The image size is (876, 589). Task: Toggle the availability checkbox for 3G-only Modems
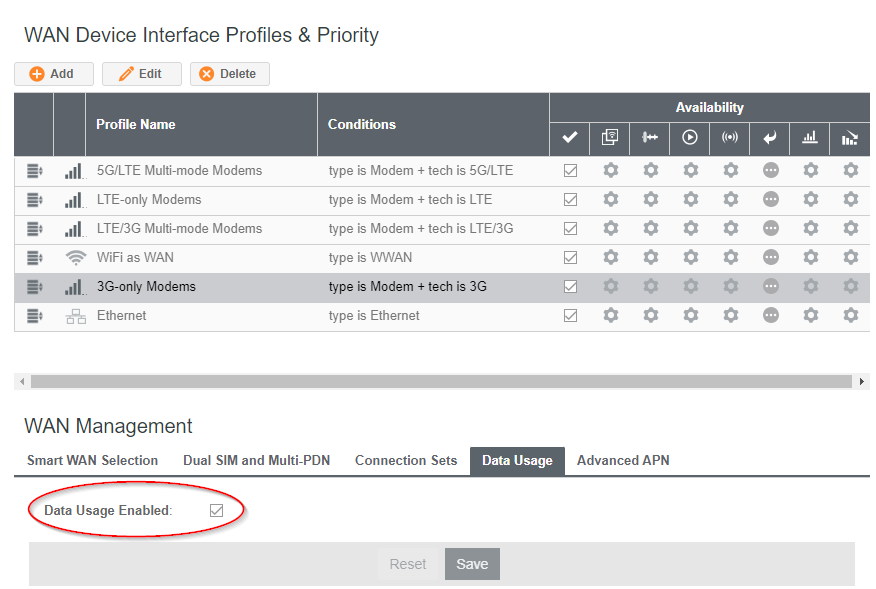[570, 287]
